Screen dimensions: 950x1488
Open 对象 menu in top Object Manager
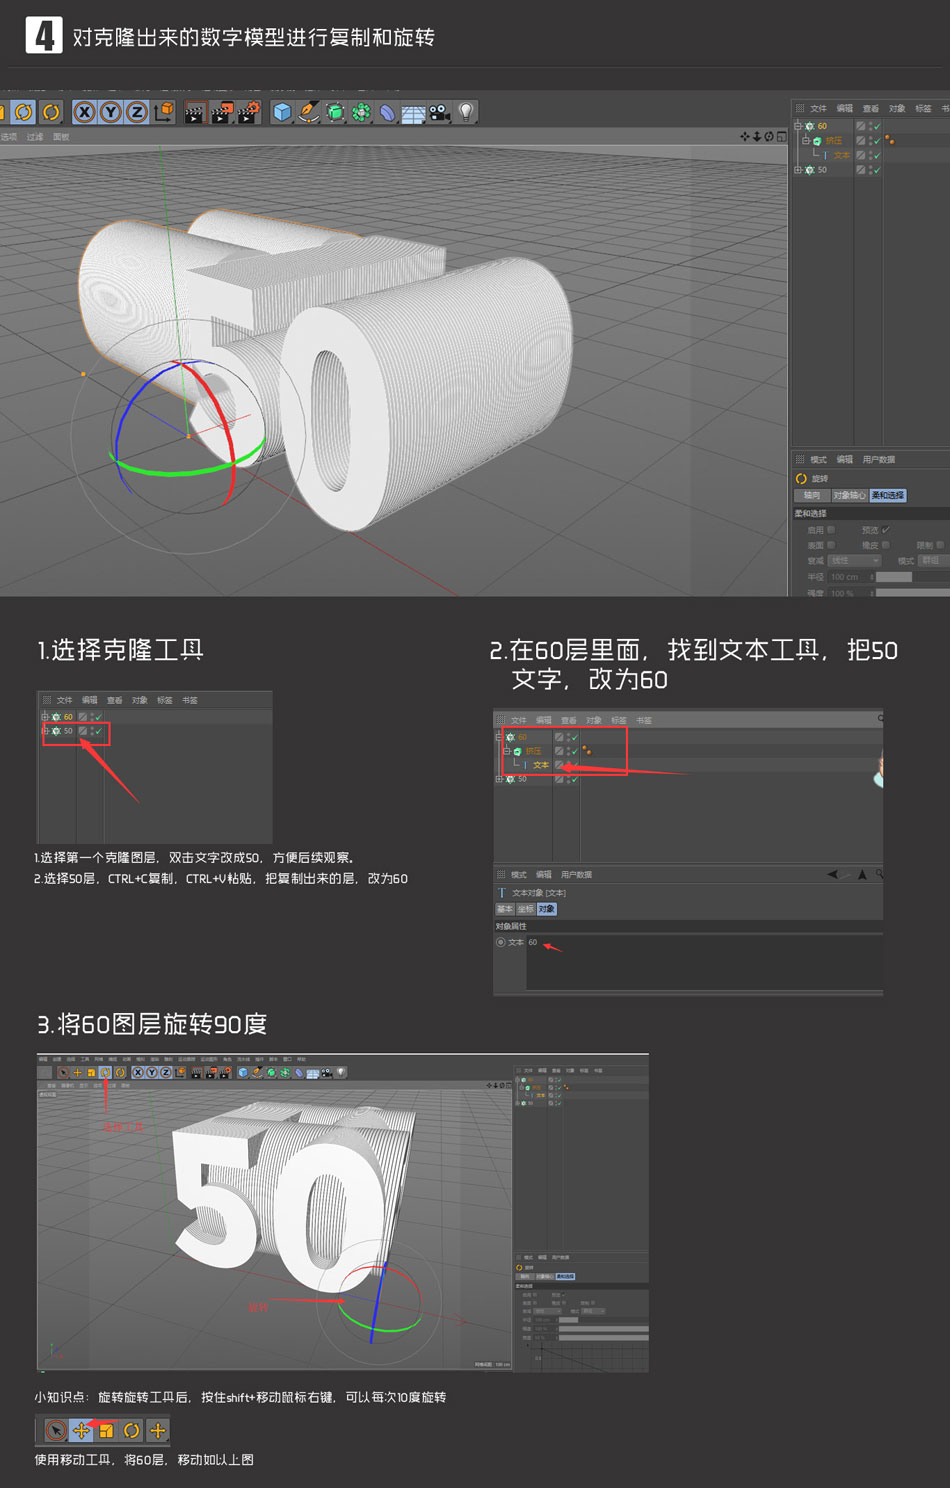[x=897, y=109]
